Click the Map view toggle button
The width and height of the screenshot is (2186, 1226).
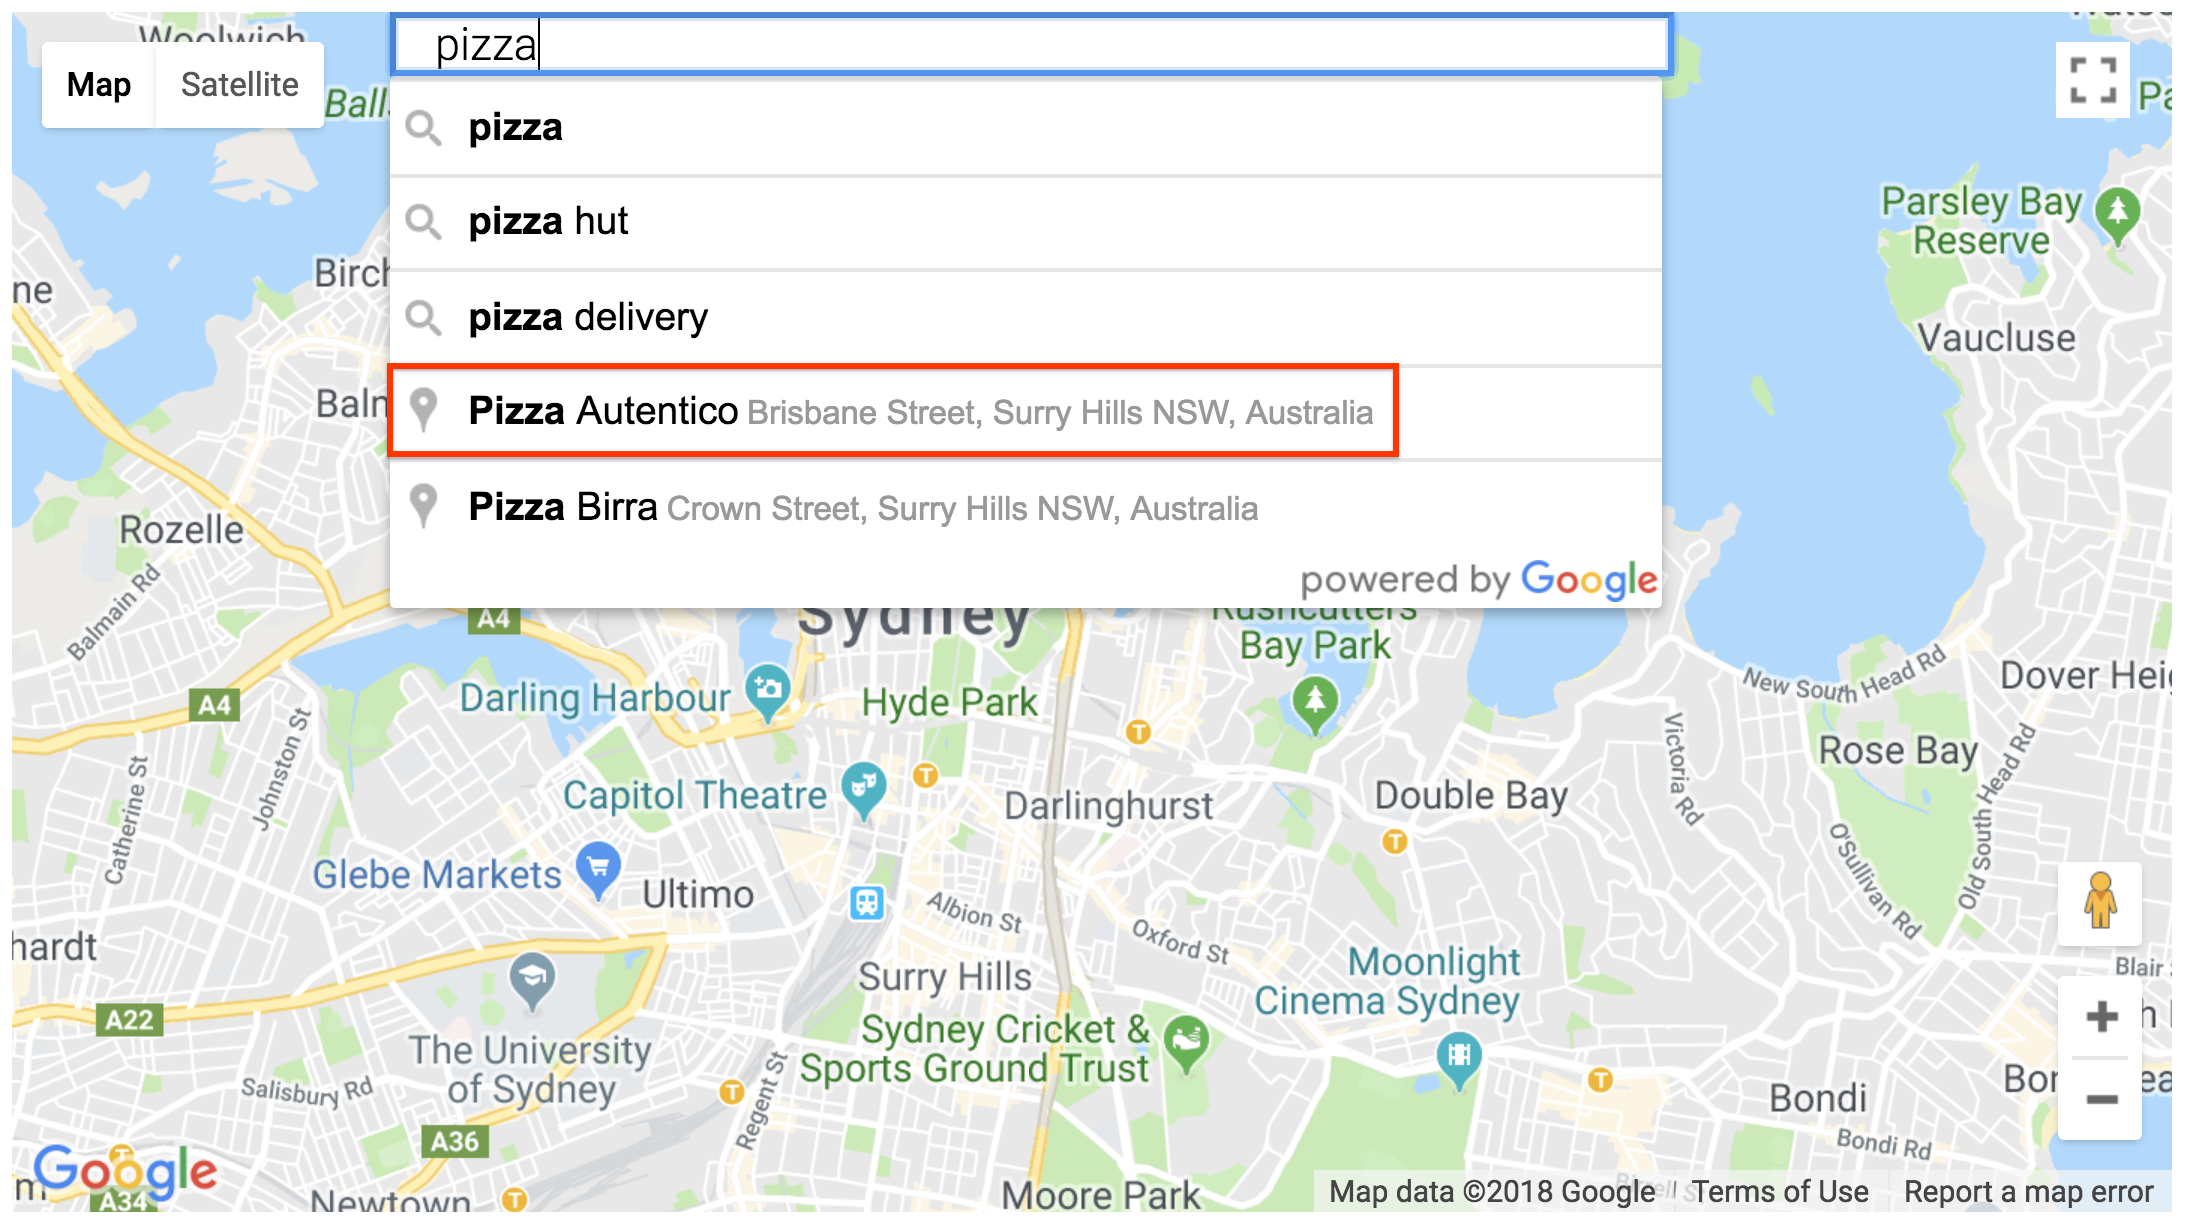pyautogui.click(x=96, y=84)
